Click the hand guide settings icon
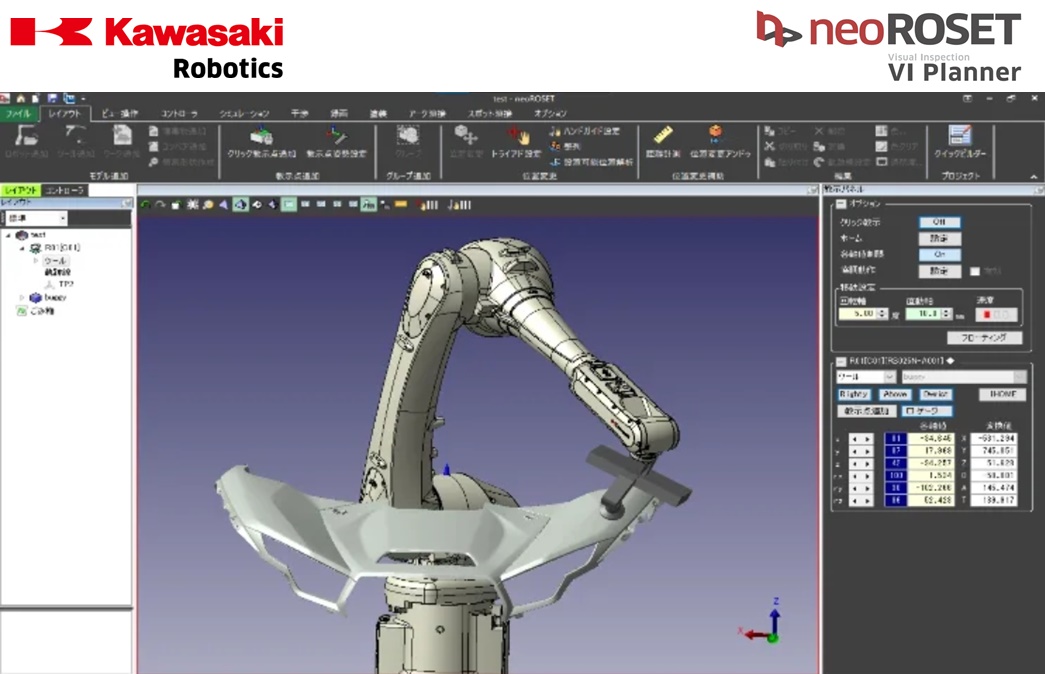 coord(556,131)
